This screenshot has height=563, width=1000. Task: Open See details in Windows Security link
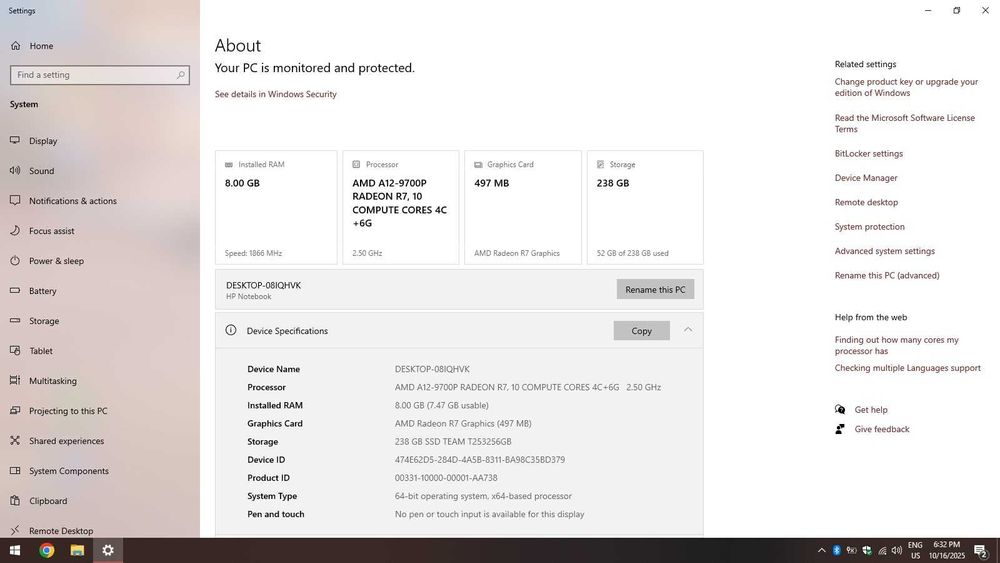[x=275, y=94]
